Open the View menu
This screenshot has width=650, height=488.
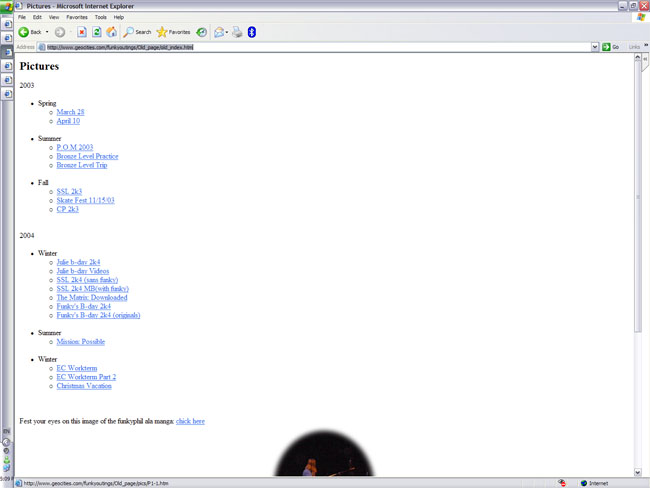coord(53,17)
